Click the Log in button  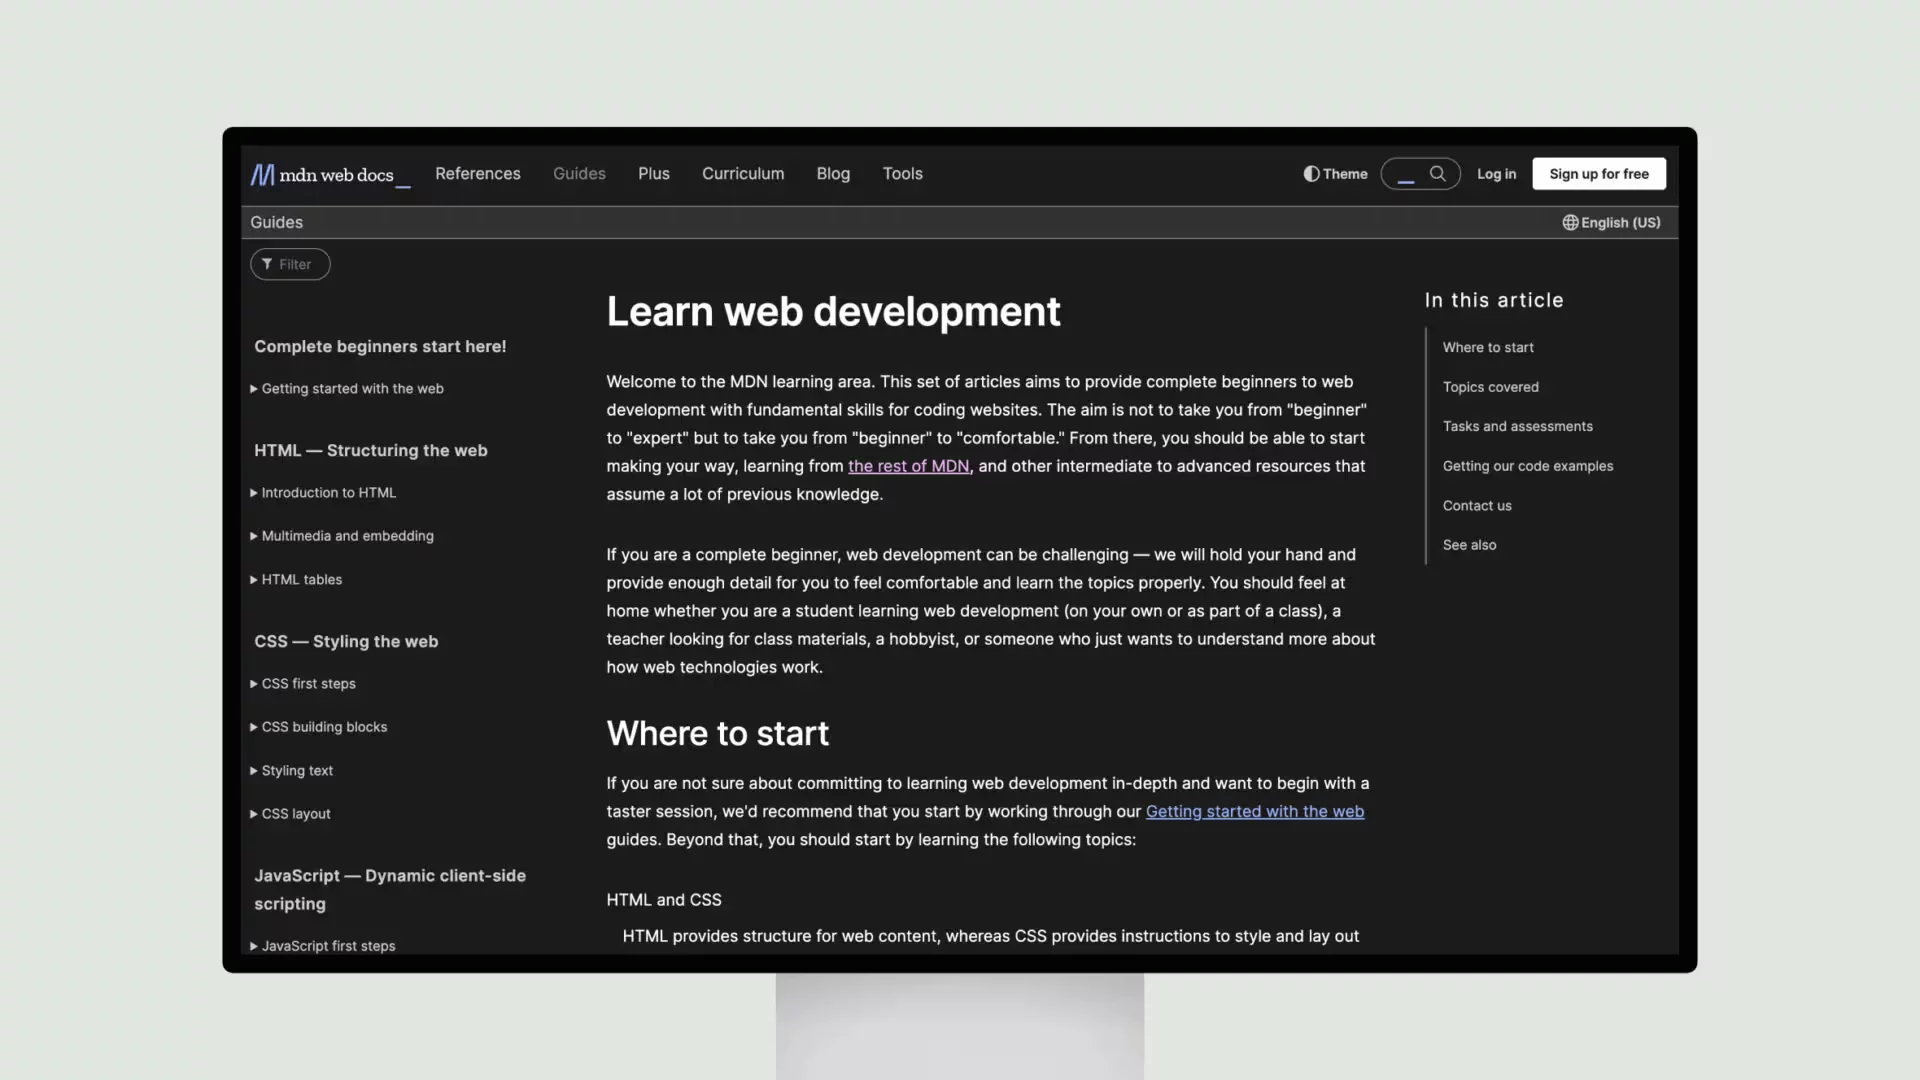click(1495, 173)
